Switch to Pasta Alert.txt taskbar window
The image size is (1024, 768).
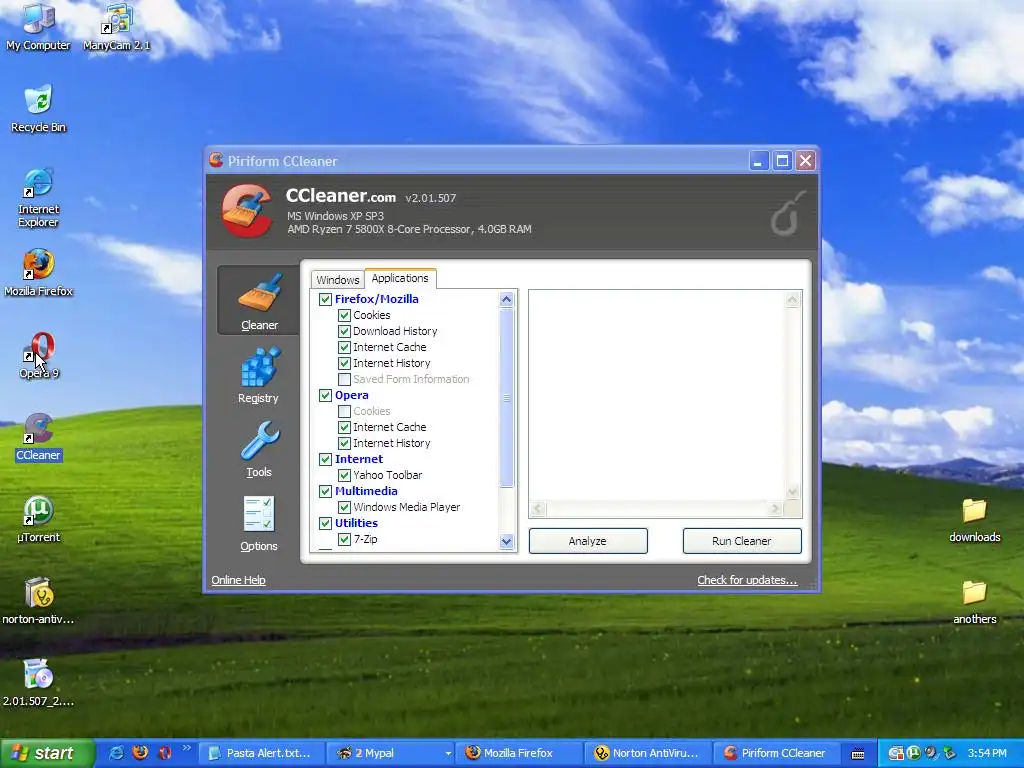pyautogui.click(x=260, y=753)
